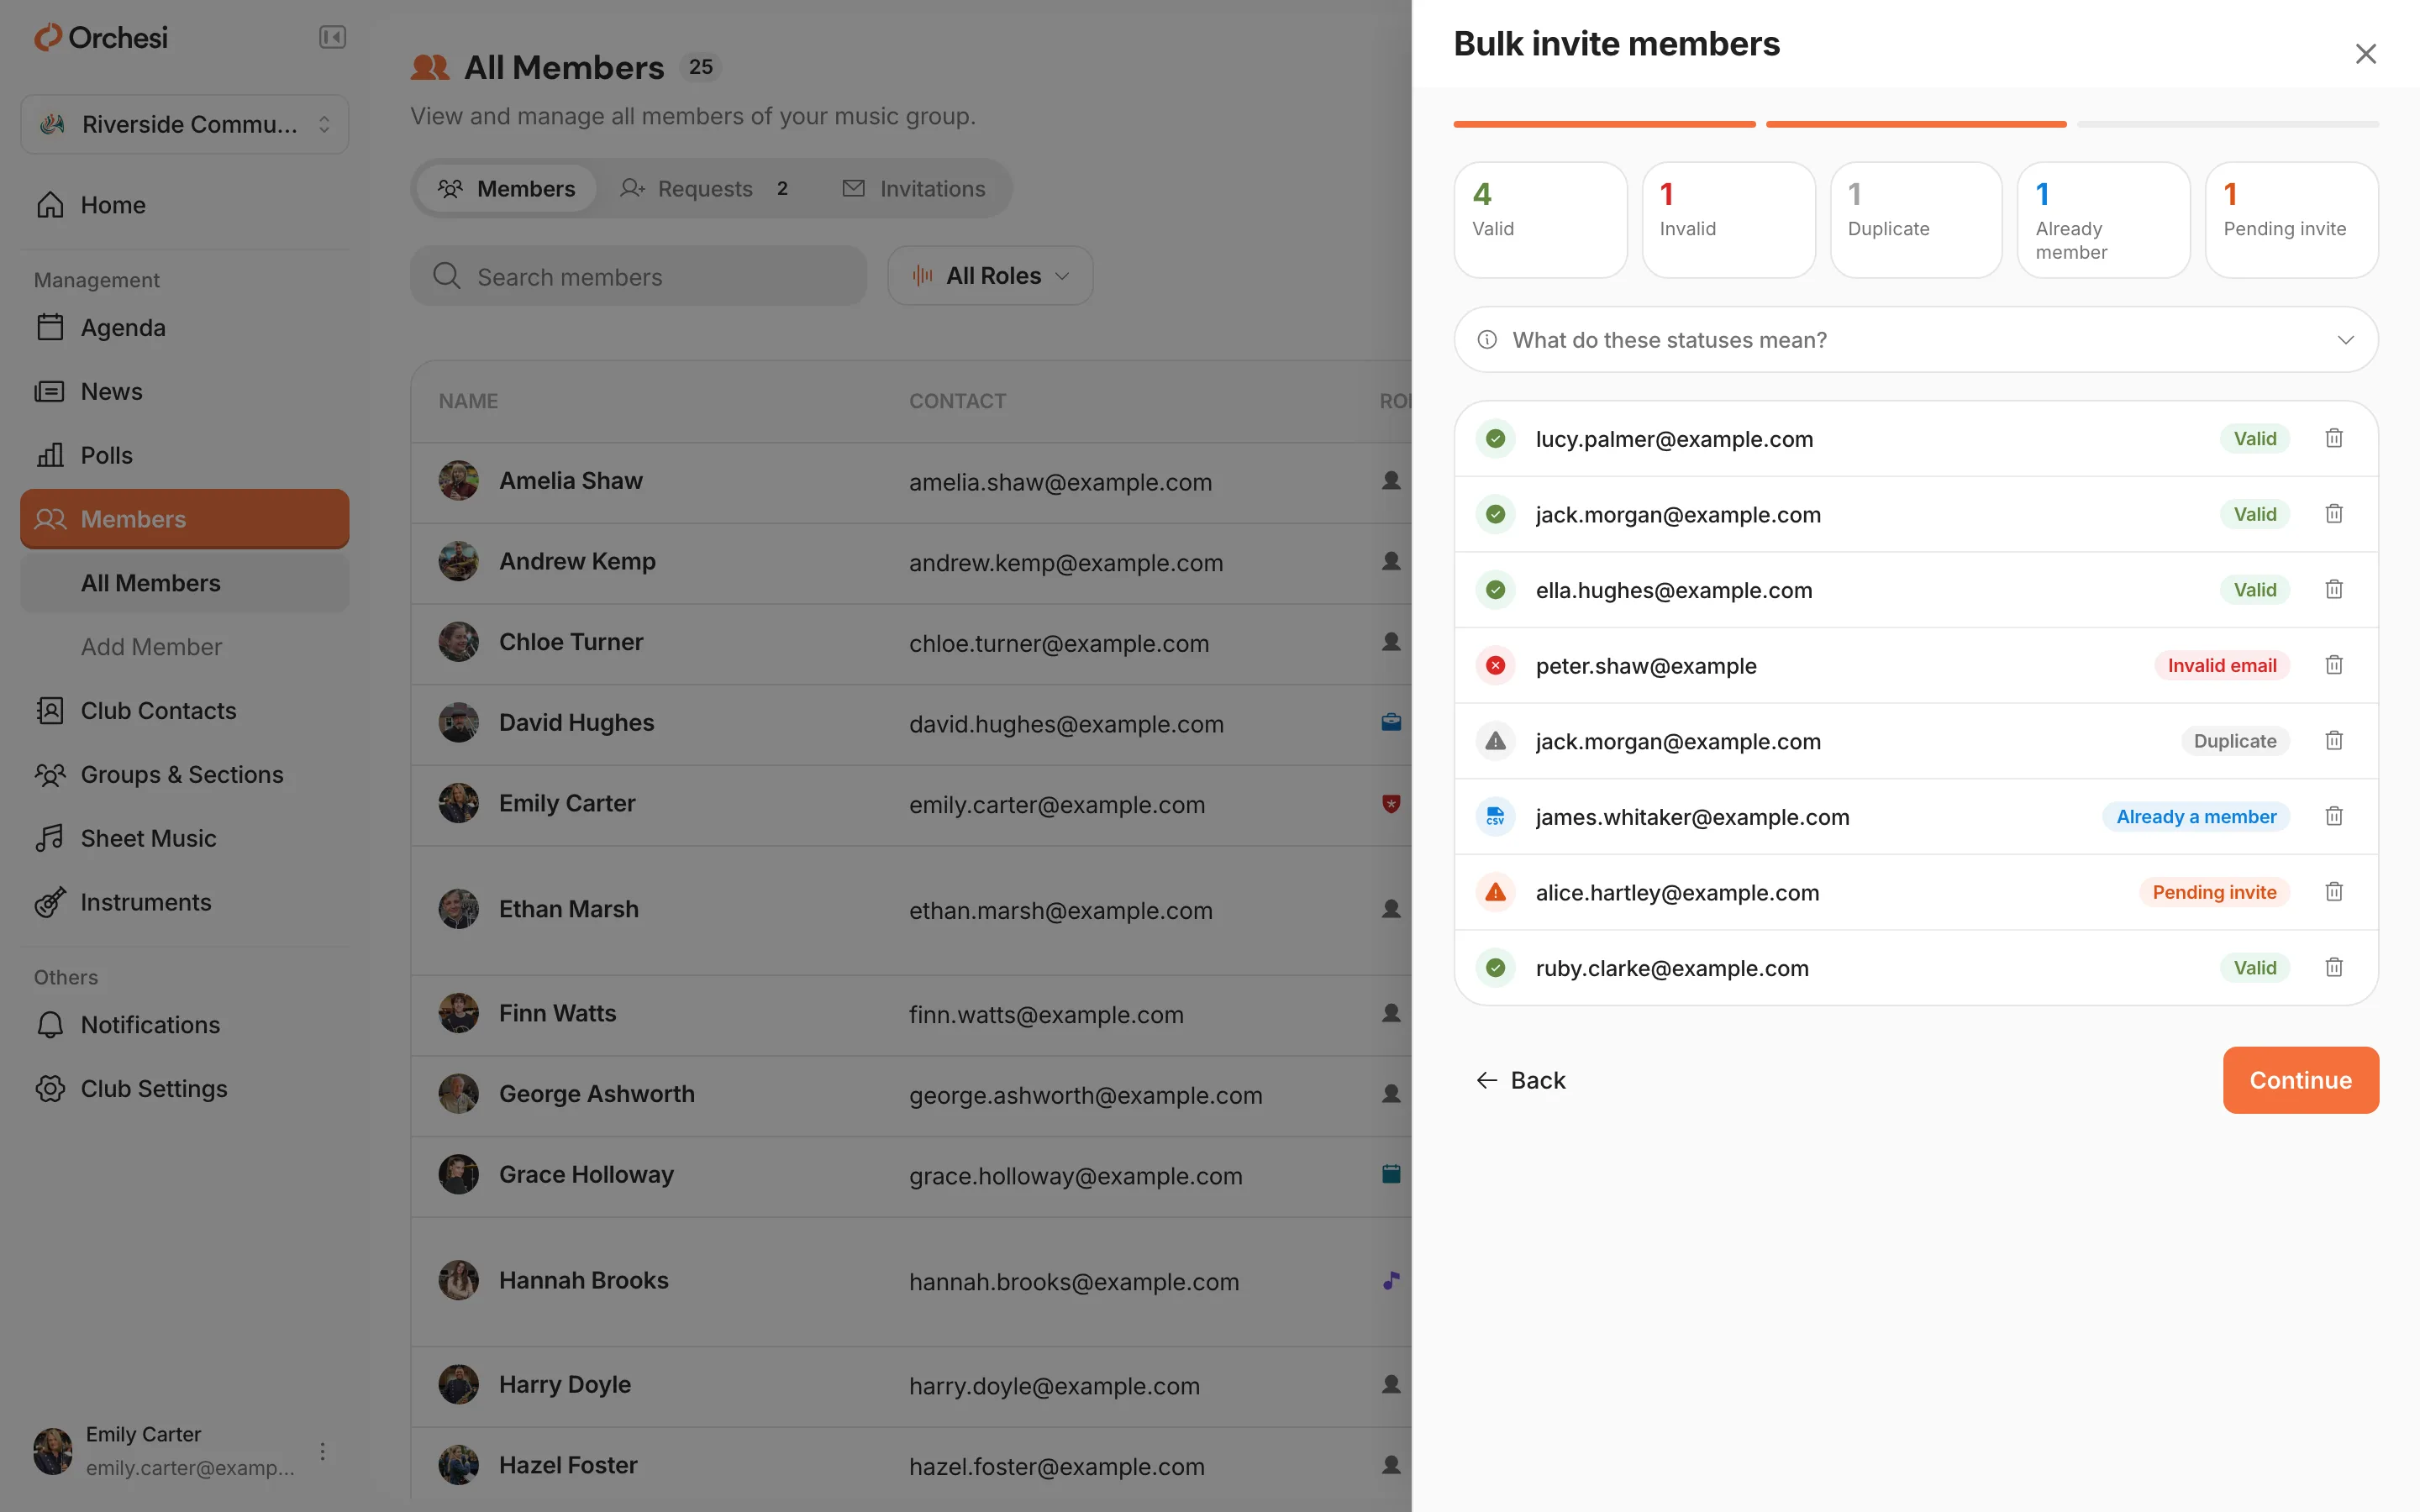Click the info icon in statuses explainer
This screenshot has width=2420, height=1512.
point(1487,340)
